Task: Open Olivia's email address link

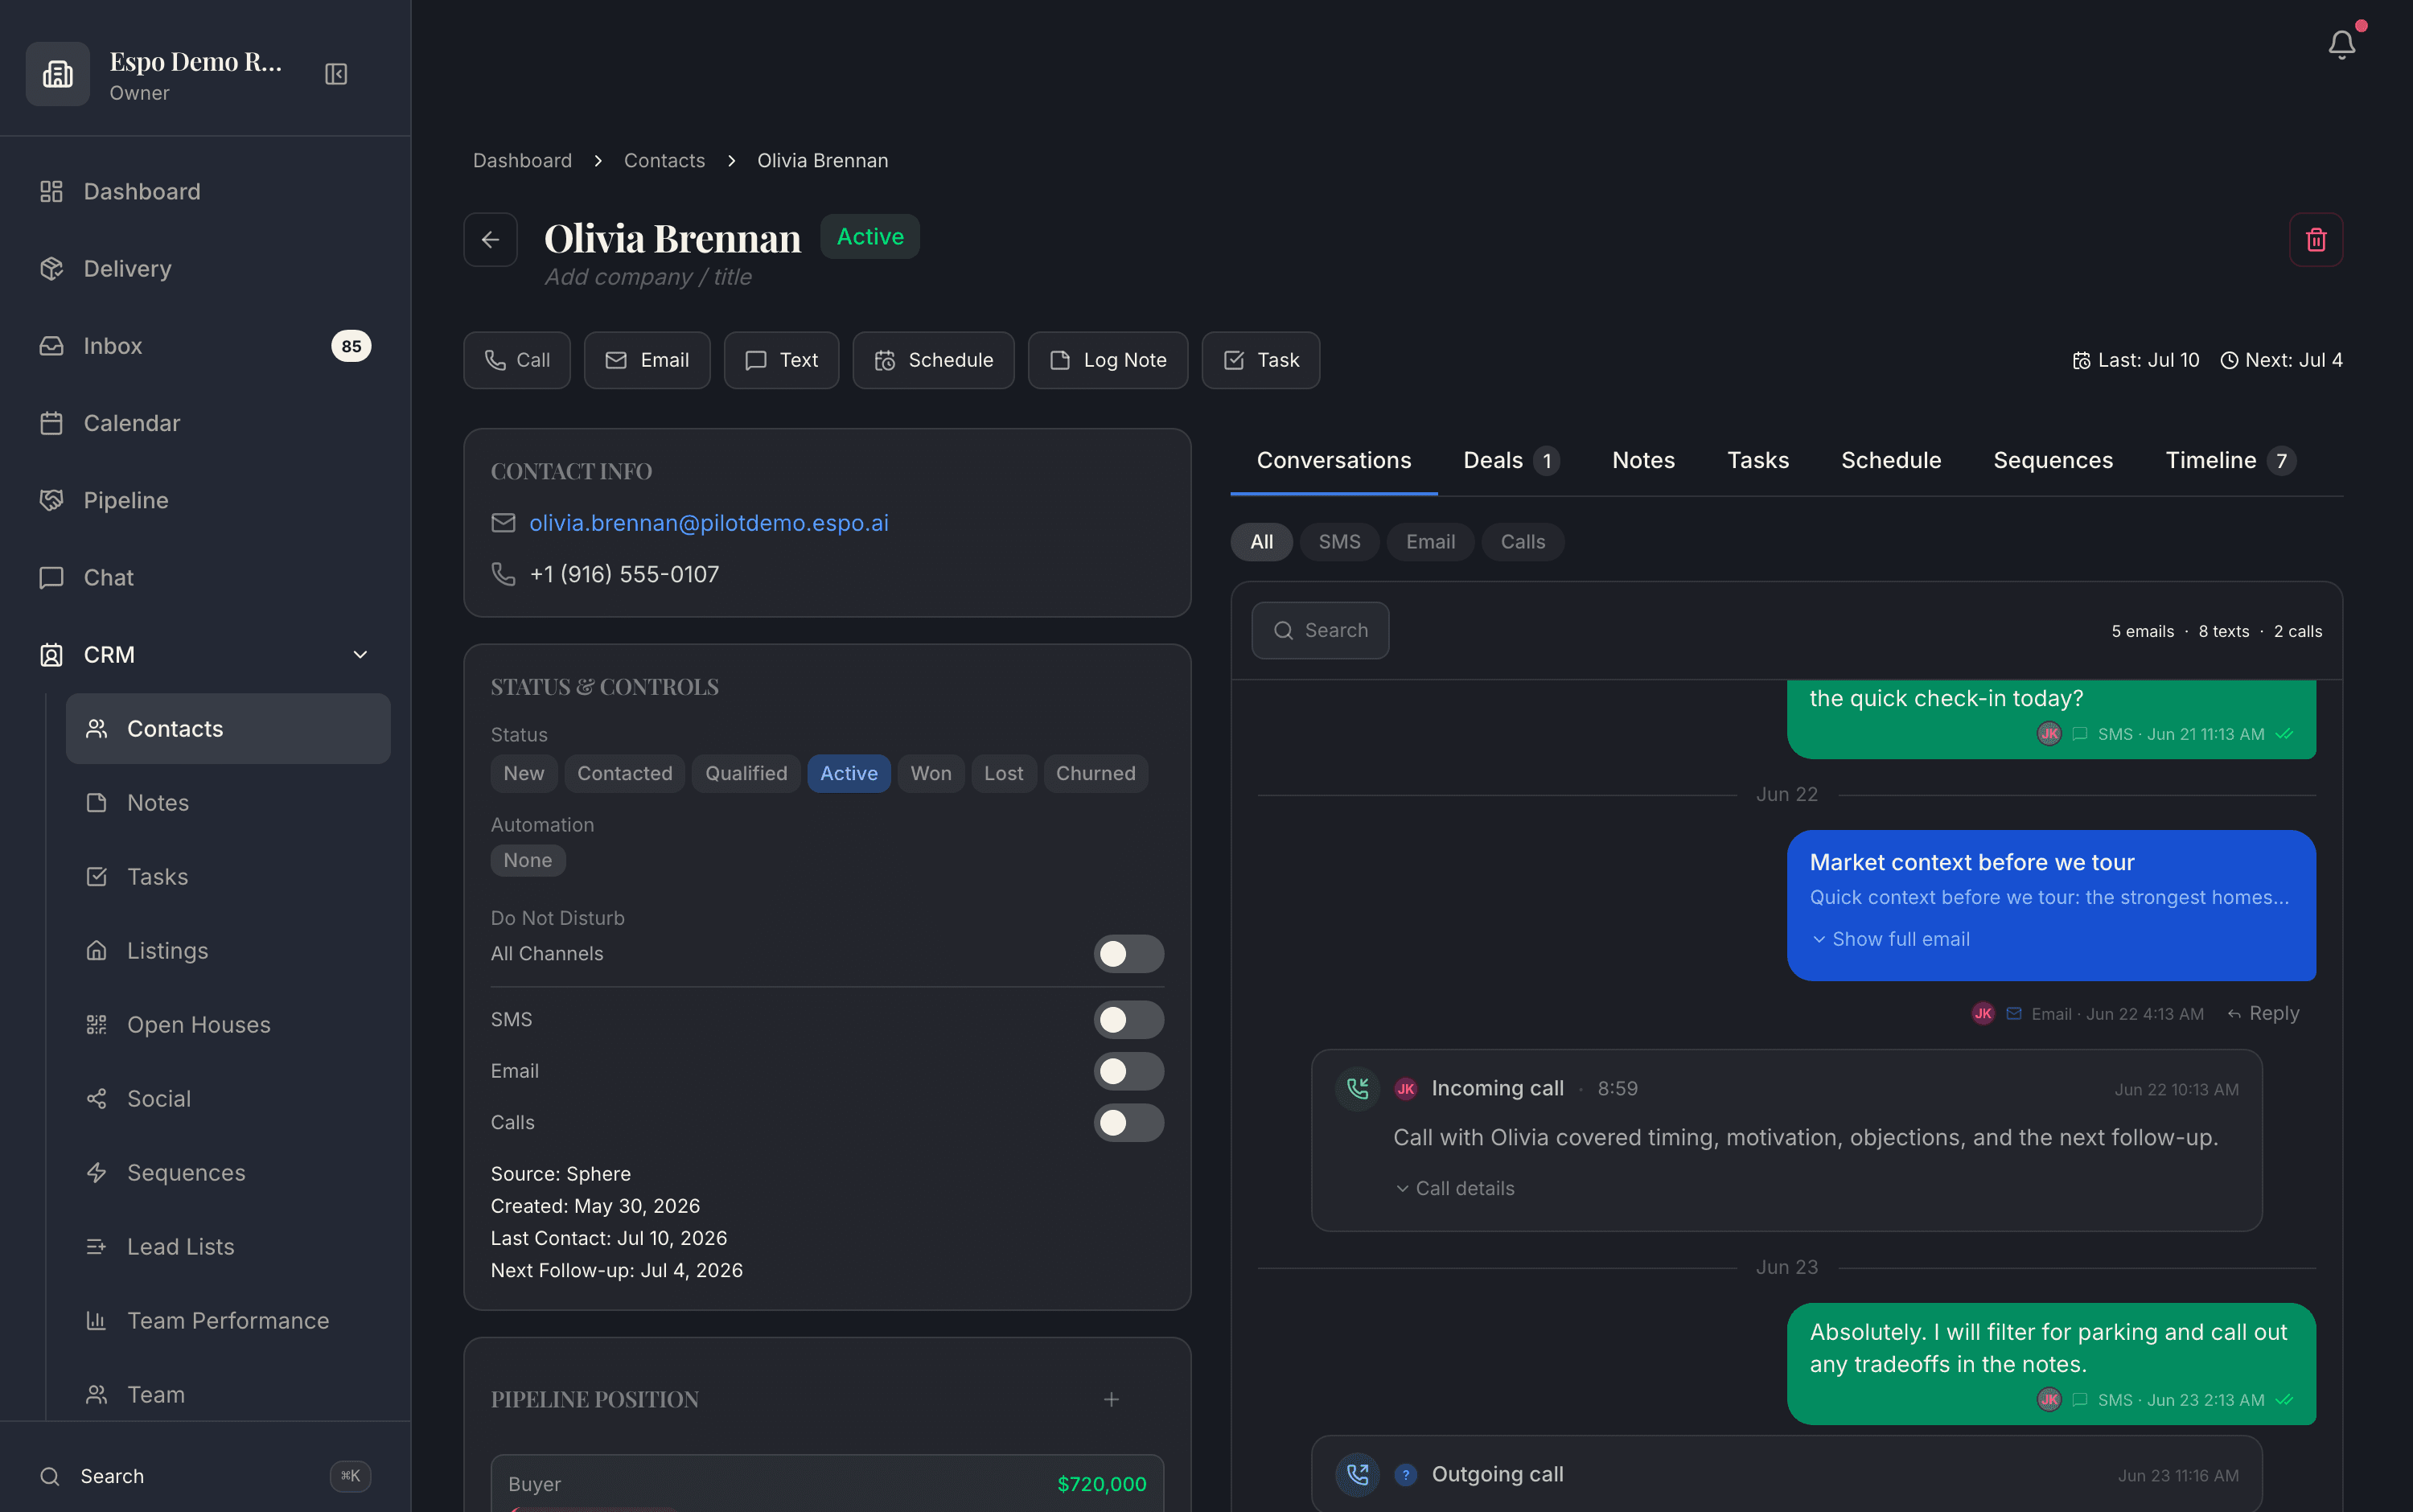Action: tap(708, 523)
